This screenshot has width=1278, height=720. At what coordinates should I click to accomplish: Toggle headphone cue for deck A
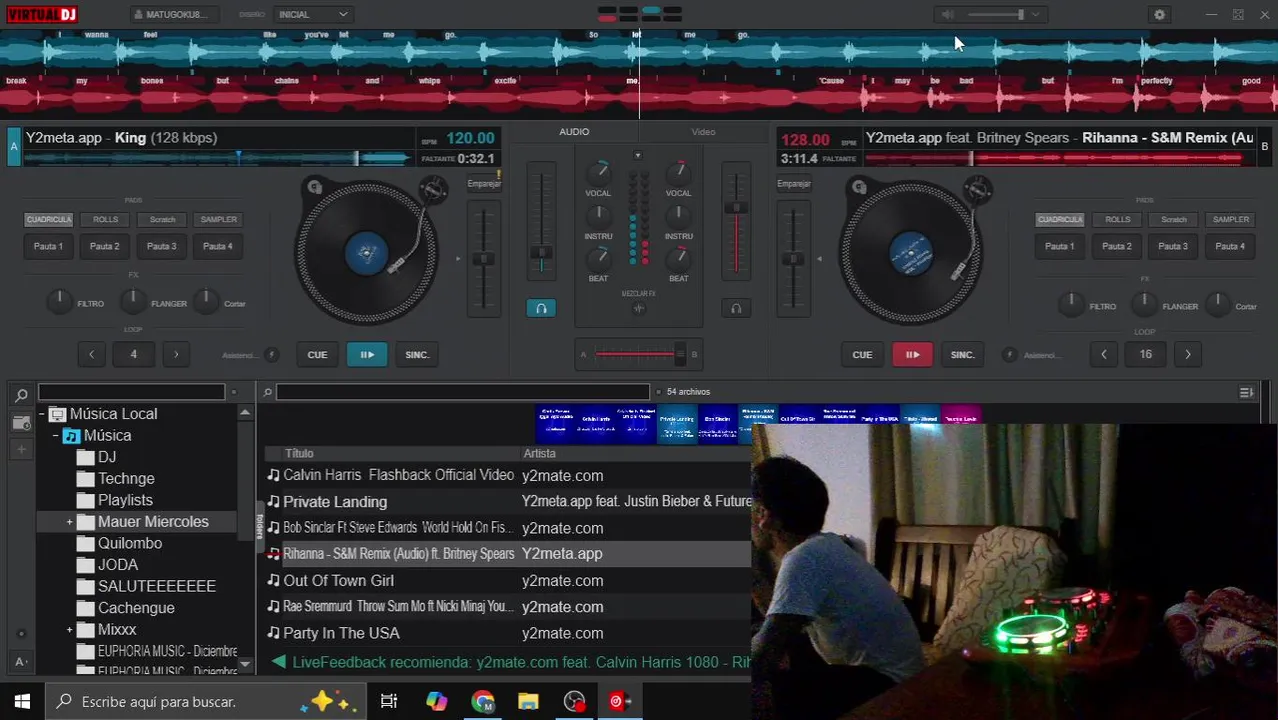[x=541, y=308]
